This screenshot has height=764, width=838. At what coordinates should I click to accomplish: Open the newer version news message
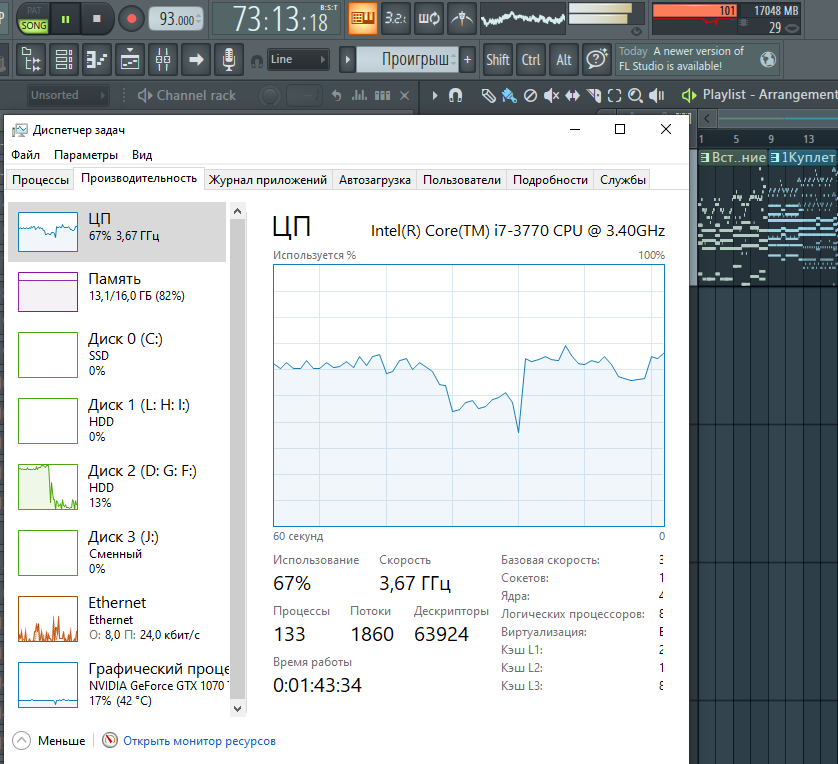click(x=681, y=59)
